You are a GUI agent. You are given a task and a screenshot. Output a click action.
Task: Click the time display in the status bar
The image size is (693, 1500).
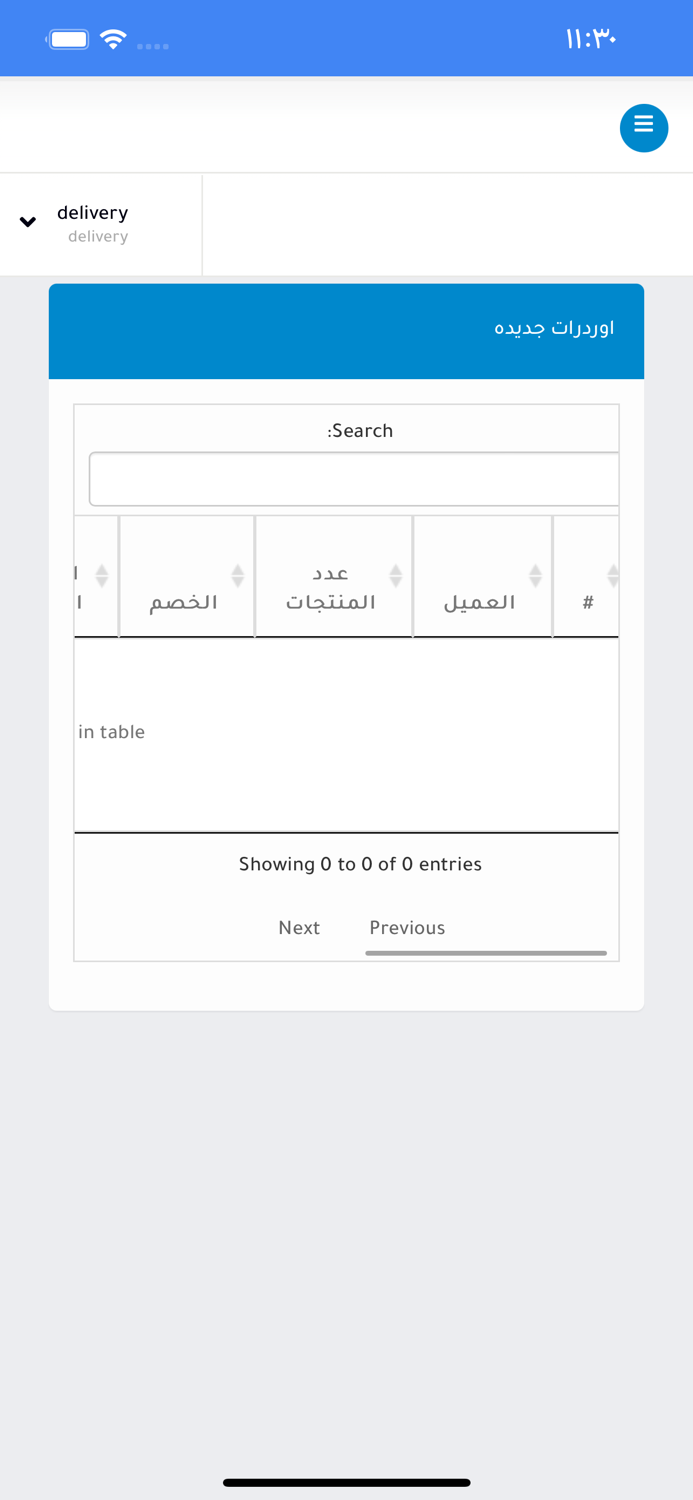point(591,38)
